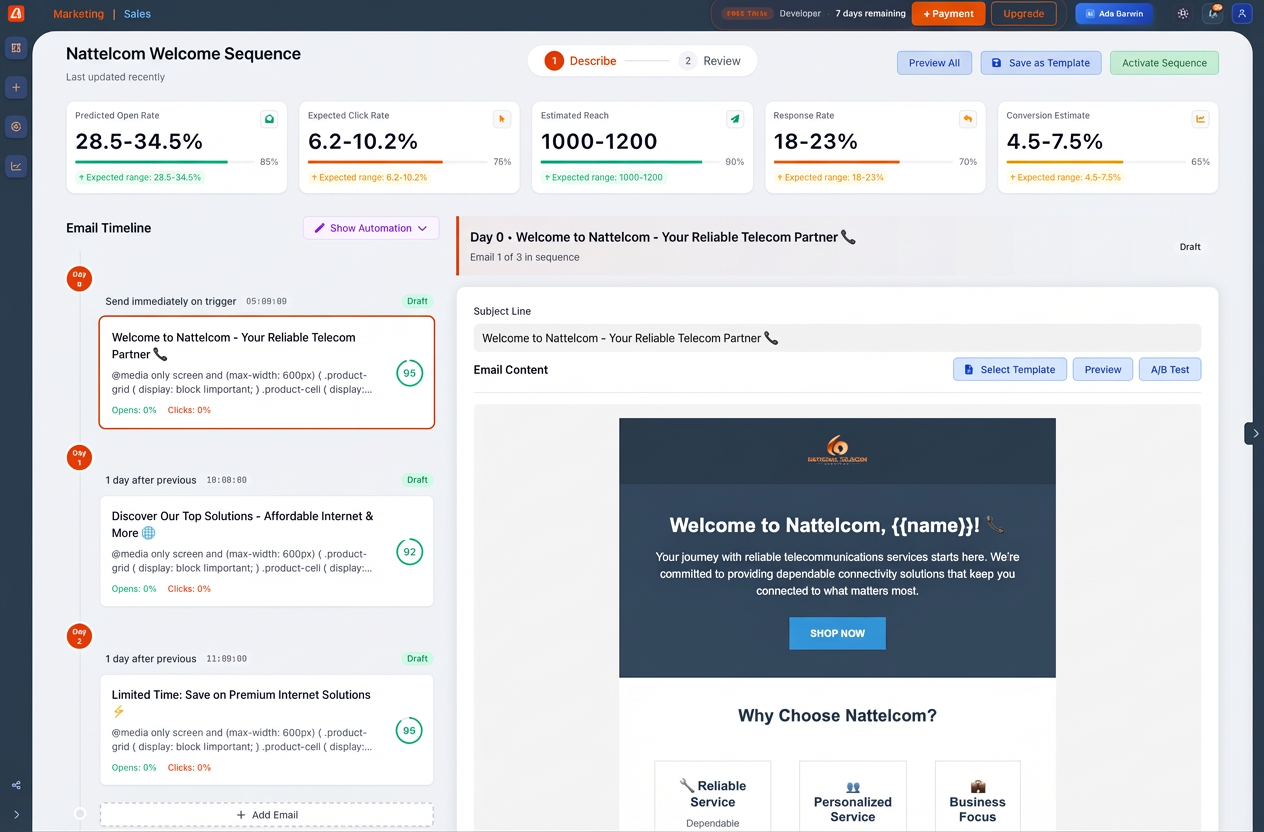Switch to the Sales tab
The width and height of the screenshot is (1264, 832).
[138, 14]
